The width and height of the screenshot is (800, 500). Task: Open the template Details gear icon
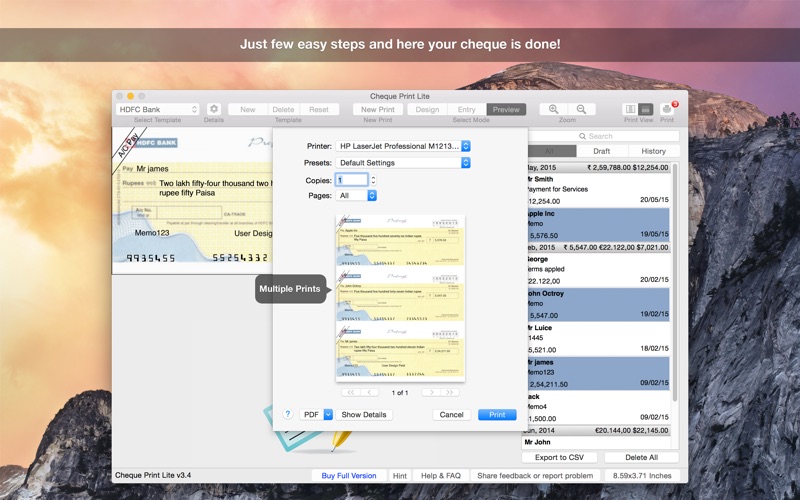(x=214, y=109)
